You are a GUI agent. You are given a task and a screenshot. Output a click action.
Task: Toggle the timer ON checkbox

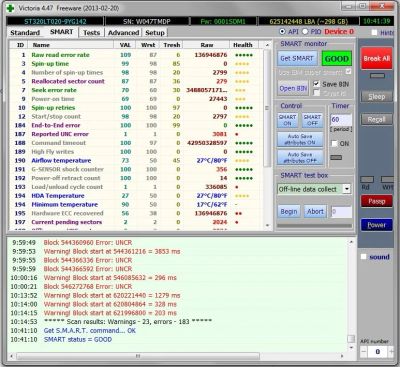pyautogui.click(x=334, y=143)
